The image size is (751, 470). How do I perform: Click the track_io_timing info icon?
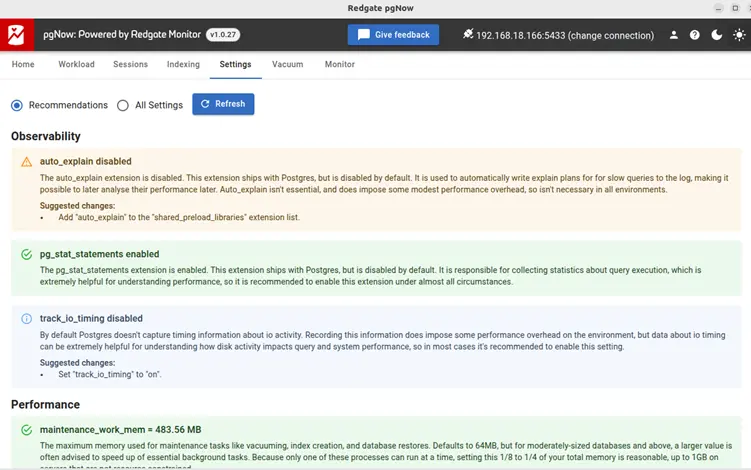tap(27, 319)
